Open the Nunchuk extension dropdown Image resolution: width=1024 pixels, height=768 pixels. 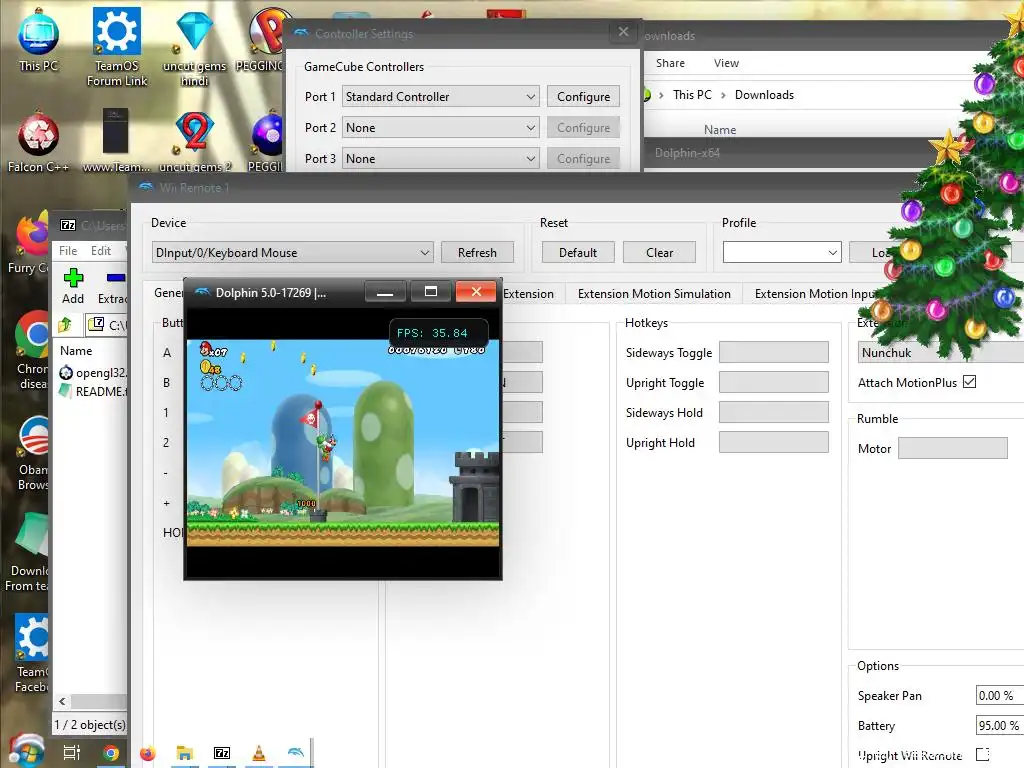click(x=940, y=353)
